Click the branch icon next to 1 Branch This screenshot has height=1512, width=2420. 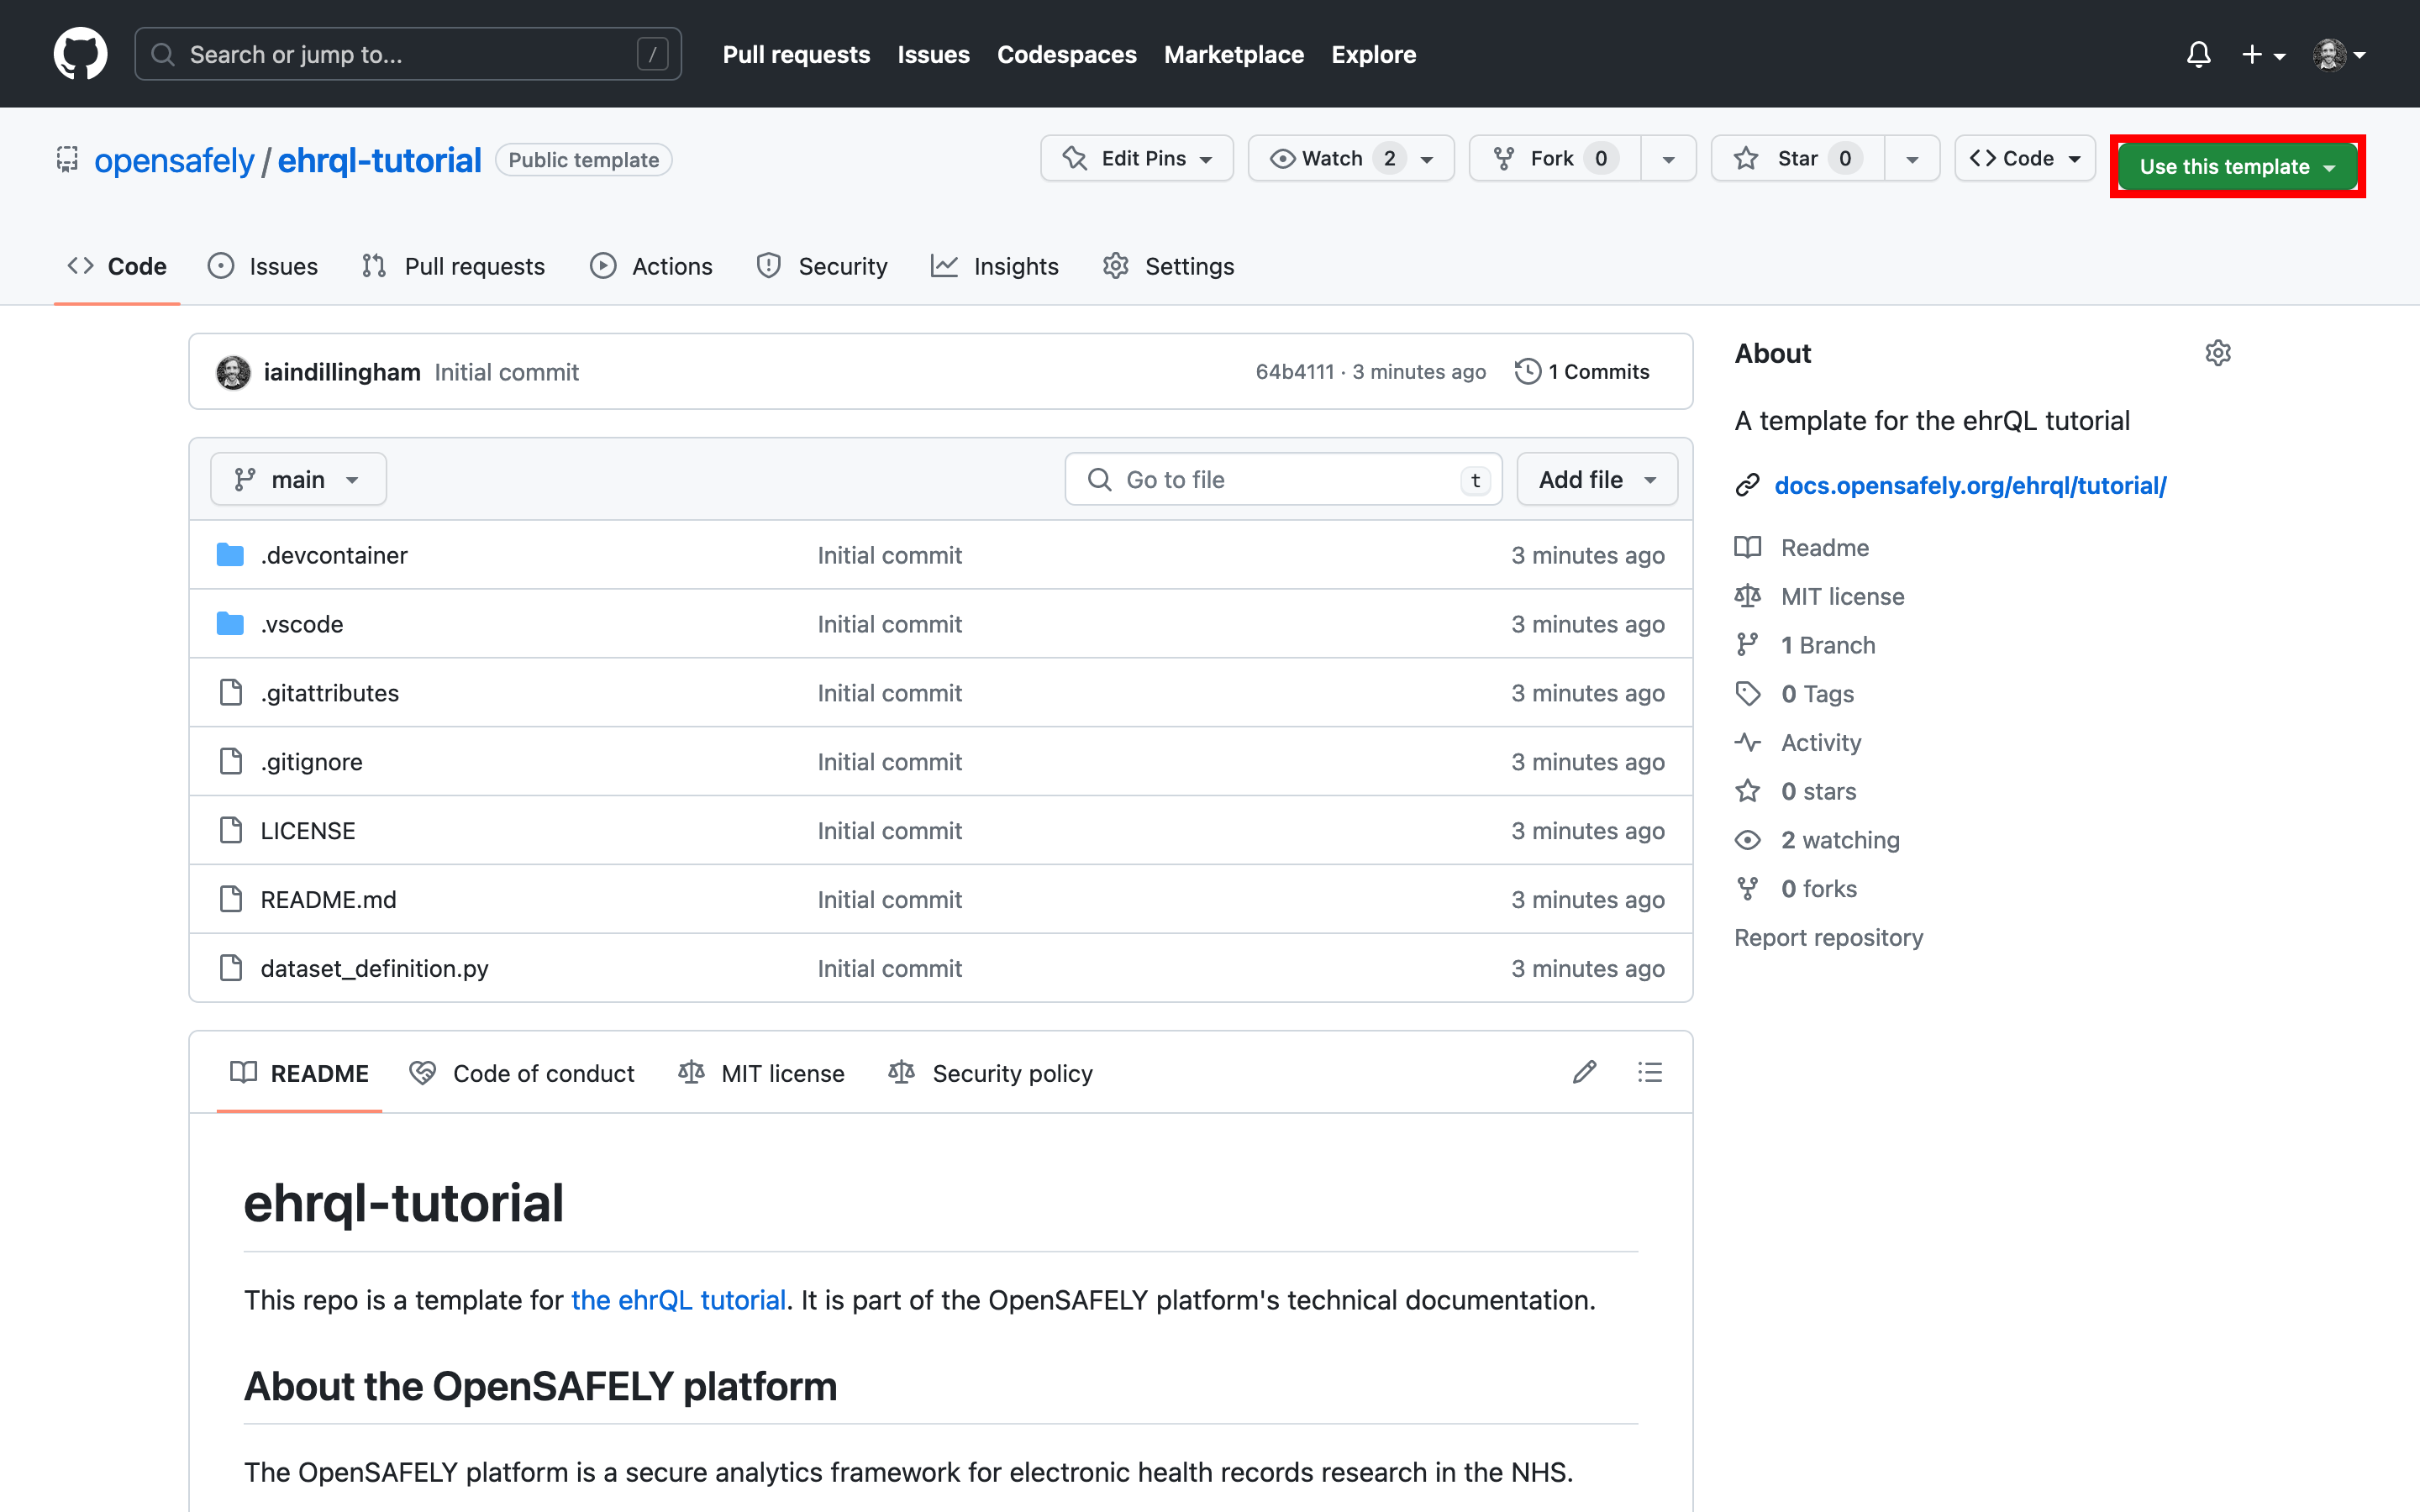click(1747, 645)
